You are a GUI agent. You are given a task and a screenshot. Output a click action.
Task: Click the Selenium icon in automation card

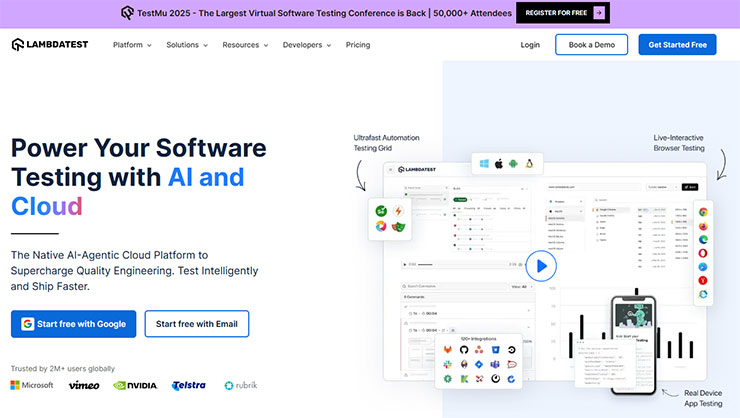click(381, 211)
